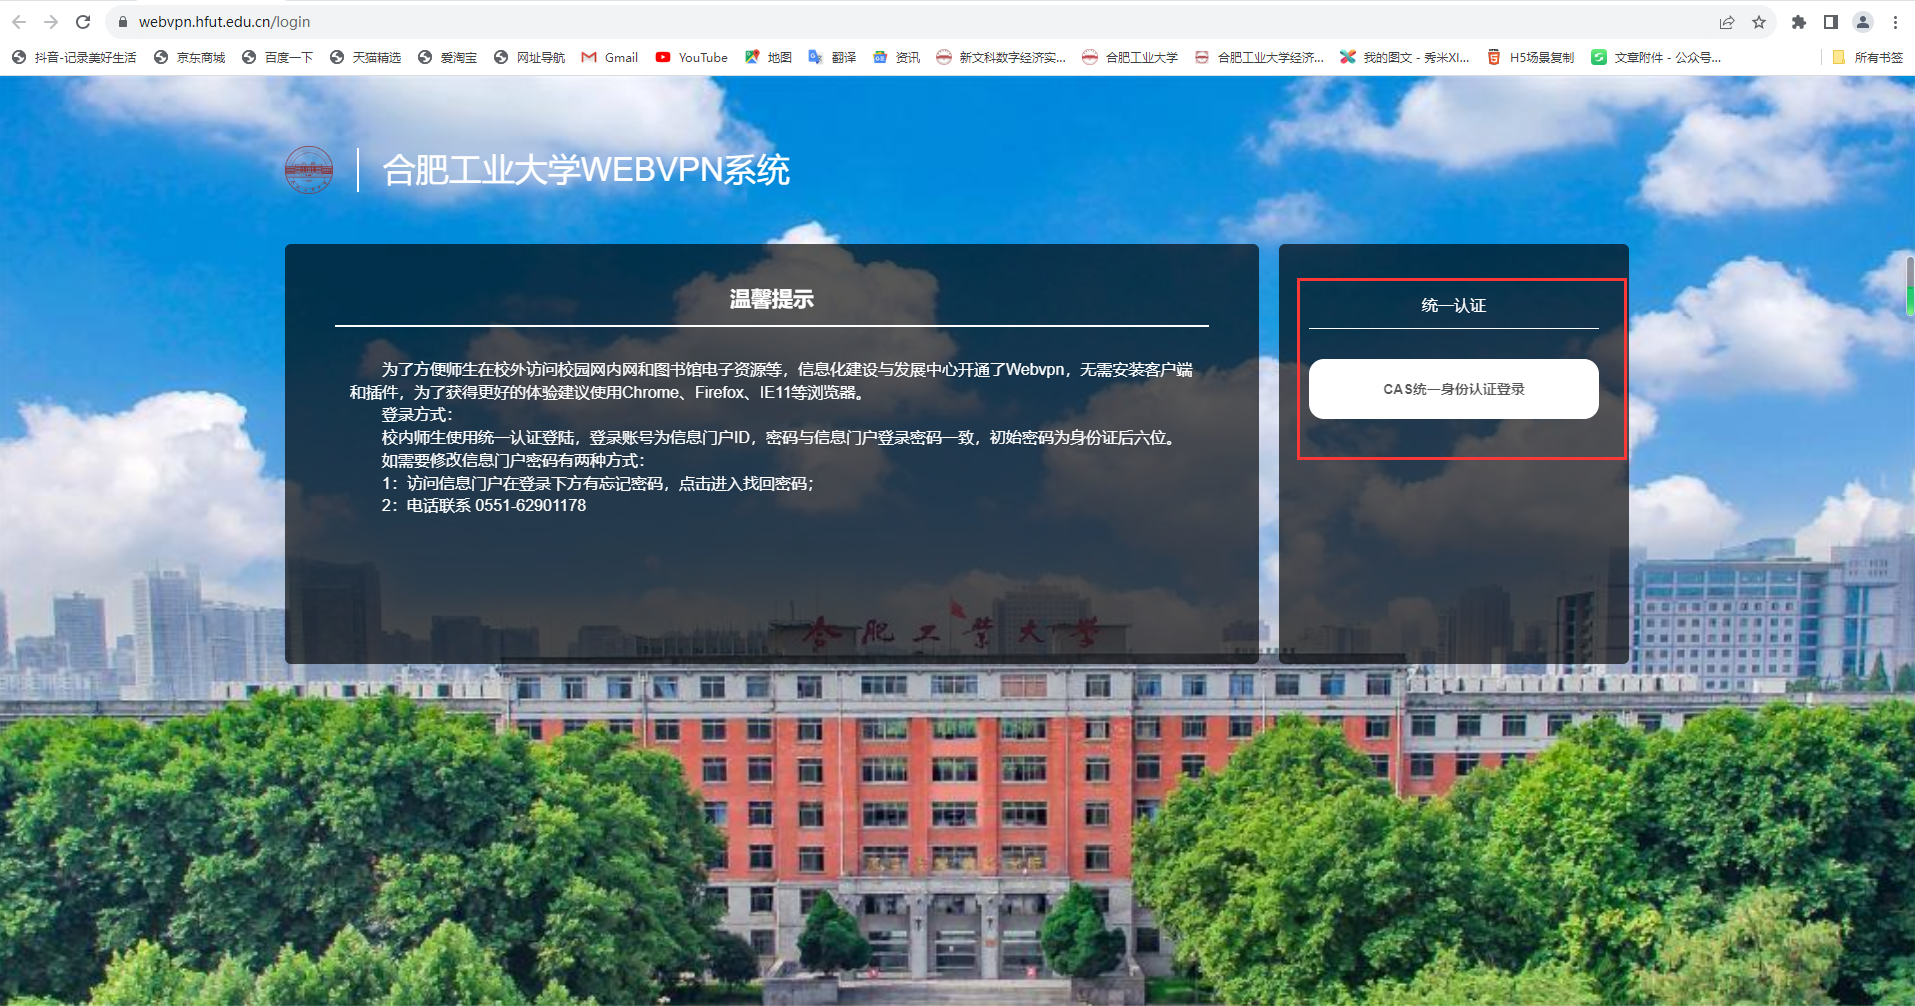The width and height of the screenshot is (1915, 1006).
Task: View site info via lock icon
Action: pos(123,22)
